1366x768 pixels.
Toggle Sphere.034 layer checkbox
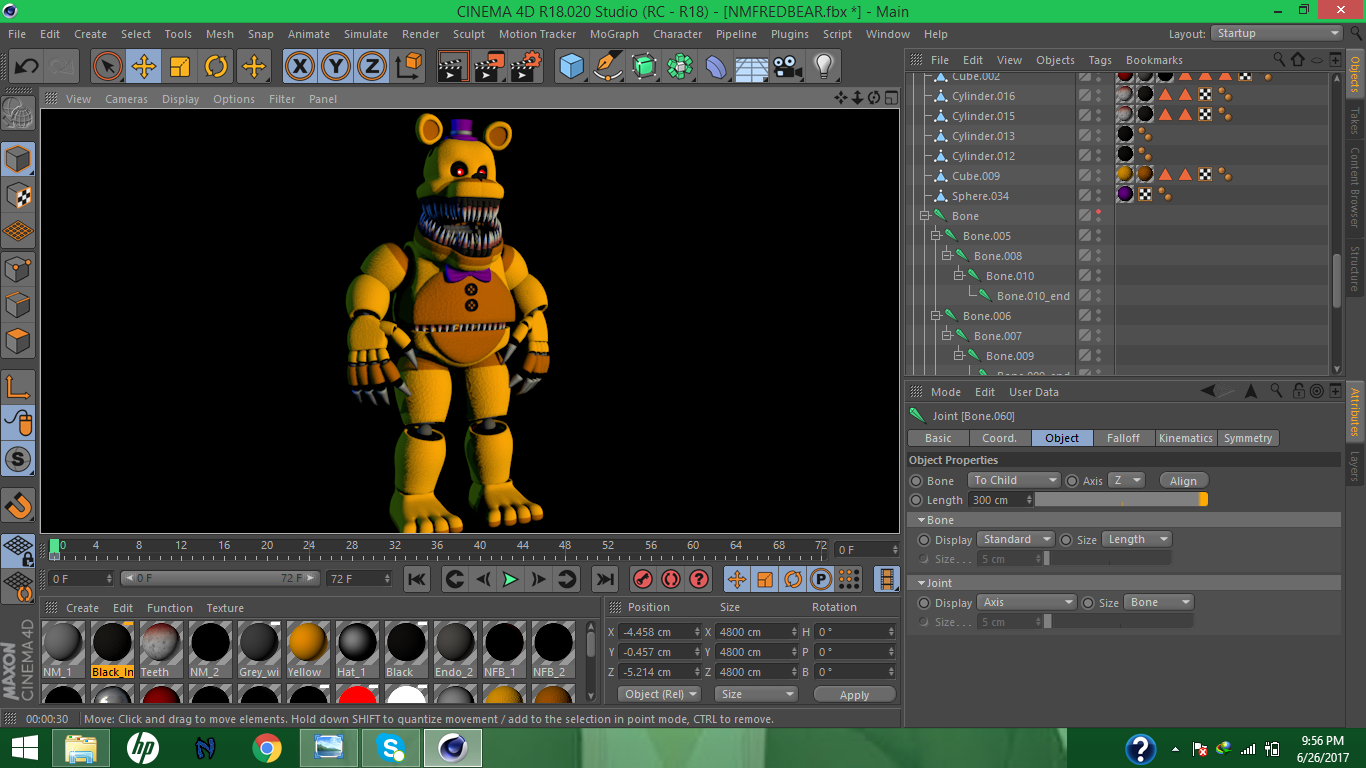(1084, 196)
